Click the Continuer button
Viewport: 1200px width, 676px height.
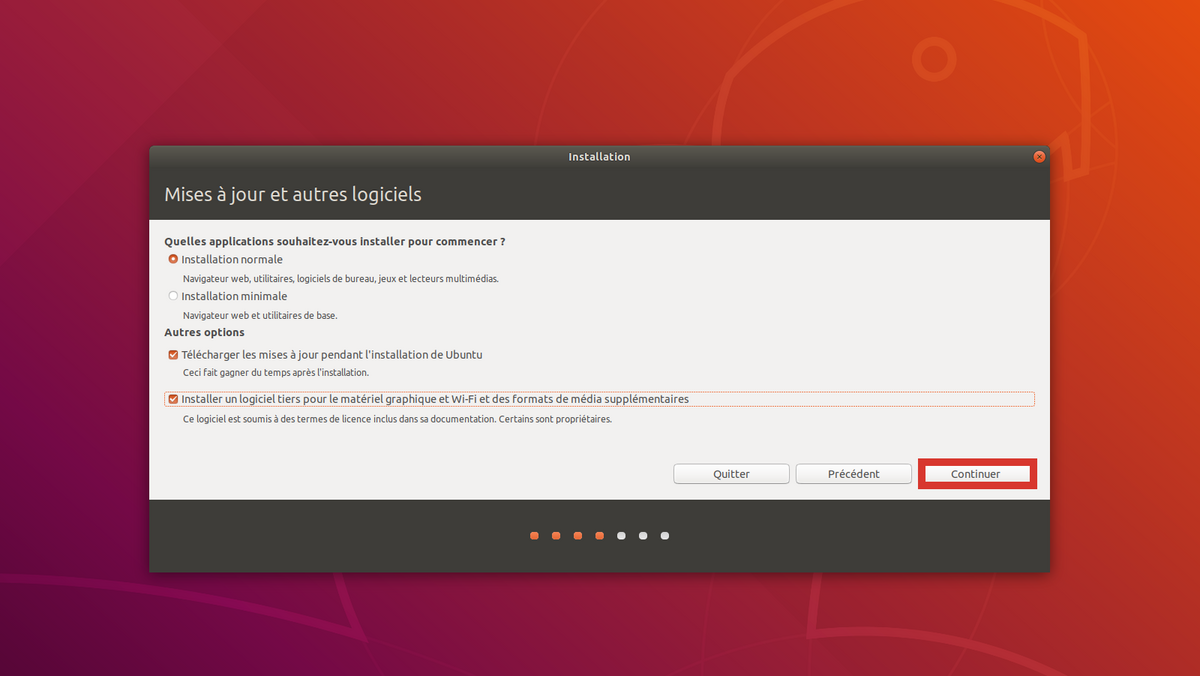click(976, 474)
